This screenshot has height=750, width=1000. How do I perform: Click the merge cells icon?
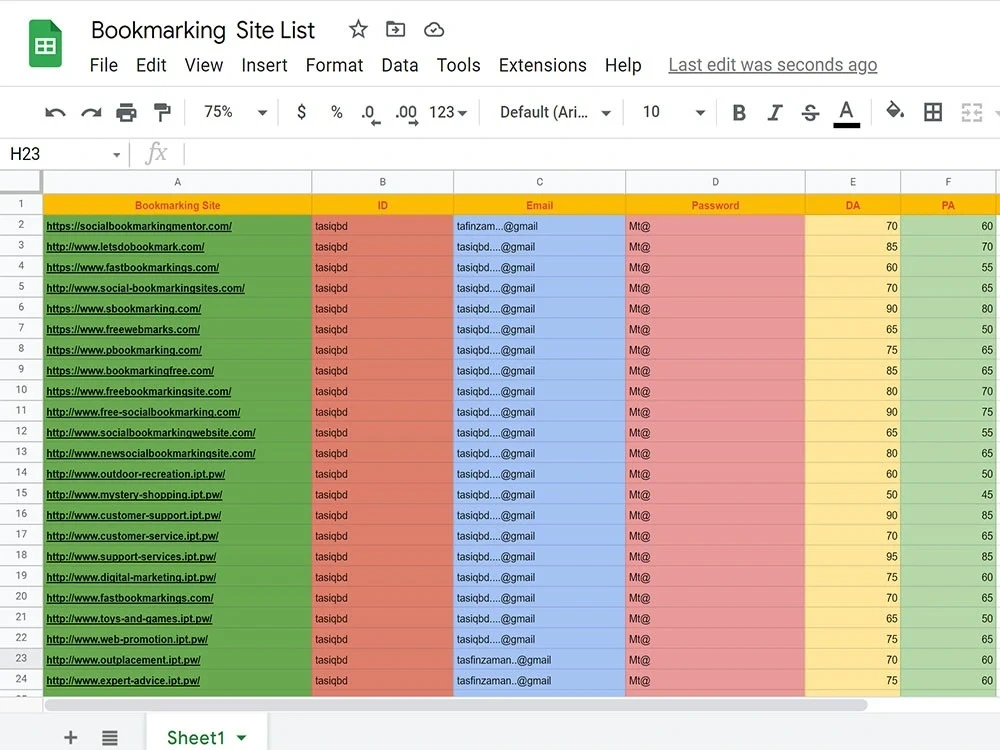[971, 112]
